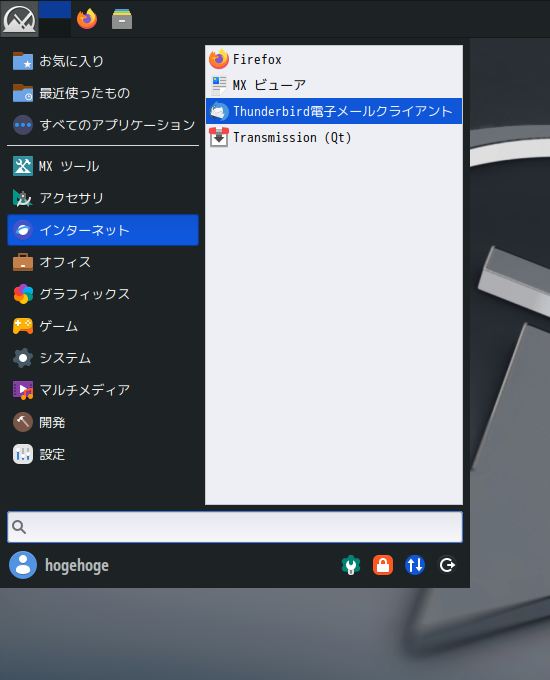
Task: Open the file manager panel icon
Action: tap(122, 19)
